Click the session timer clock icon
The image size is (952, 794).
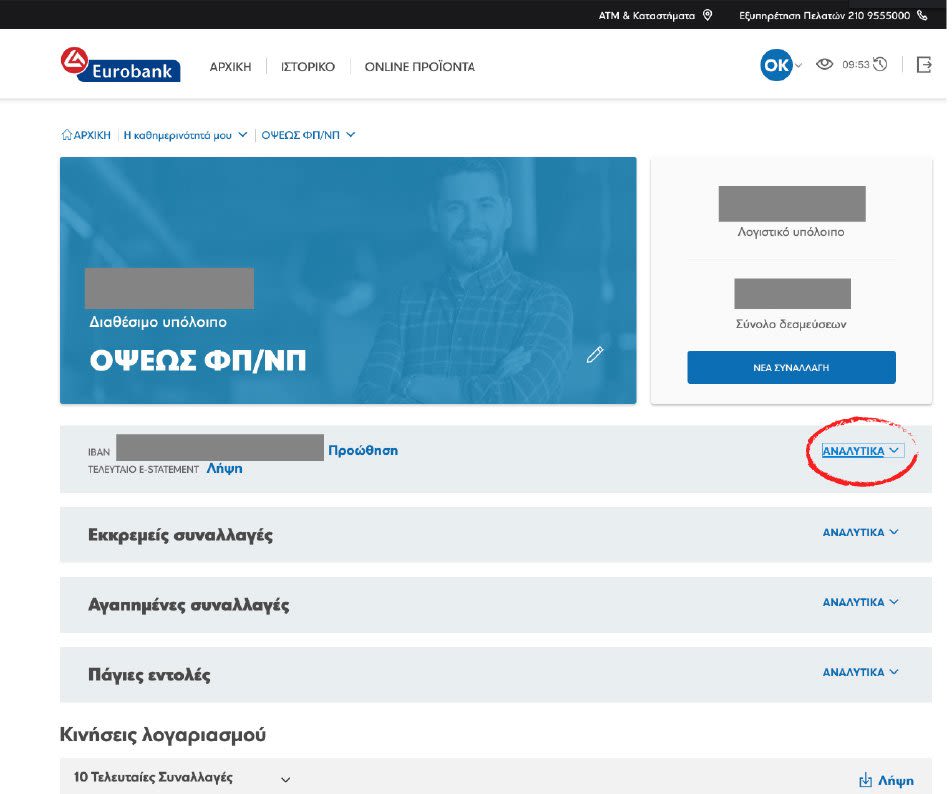pyautogui.click(x=880, y=65)
